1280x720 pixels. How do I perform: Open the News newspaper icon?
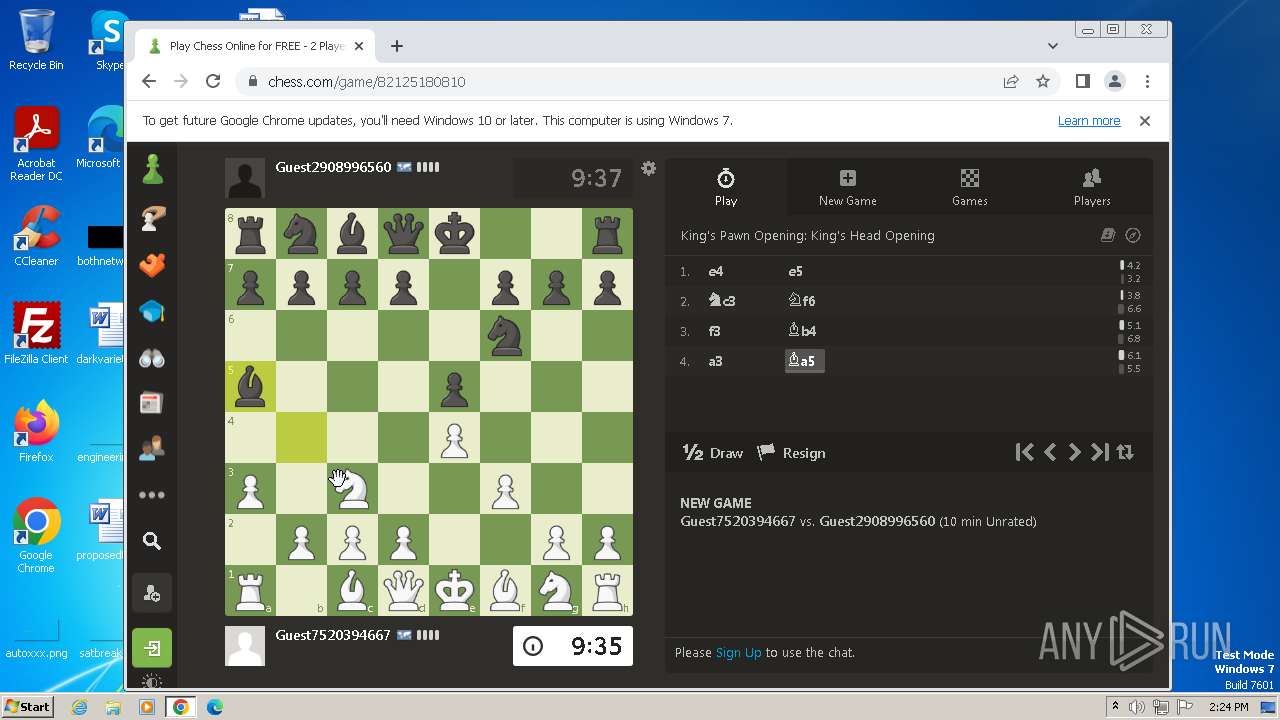152,403
